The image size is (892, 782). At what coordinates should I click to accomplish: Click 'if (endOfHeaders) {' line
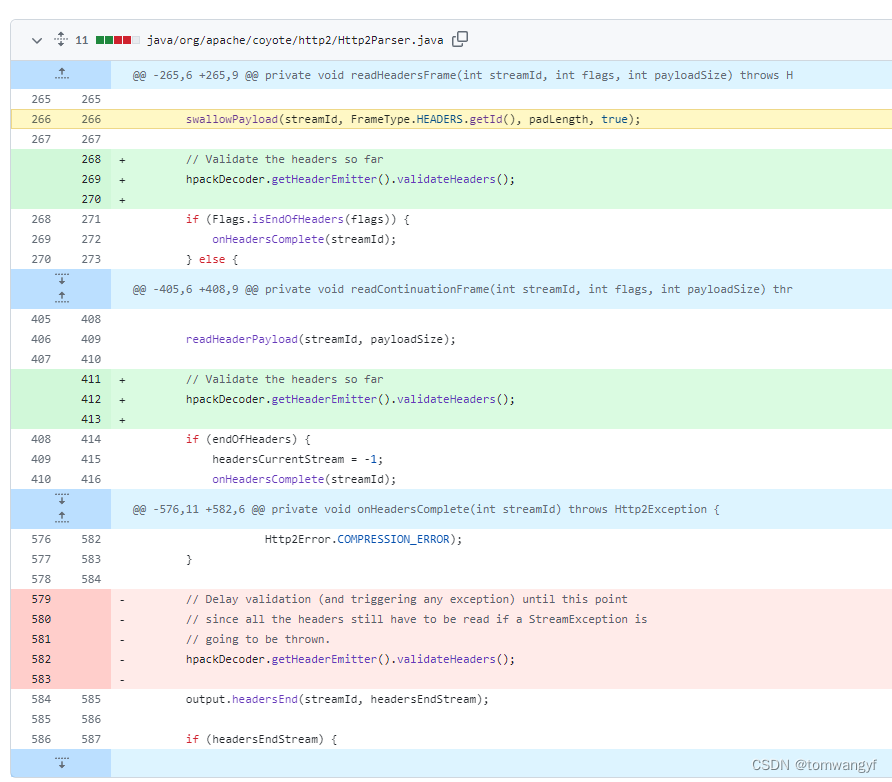pyautogui.click(x=248, y=440)
